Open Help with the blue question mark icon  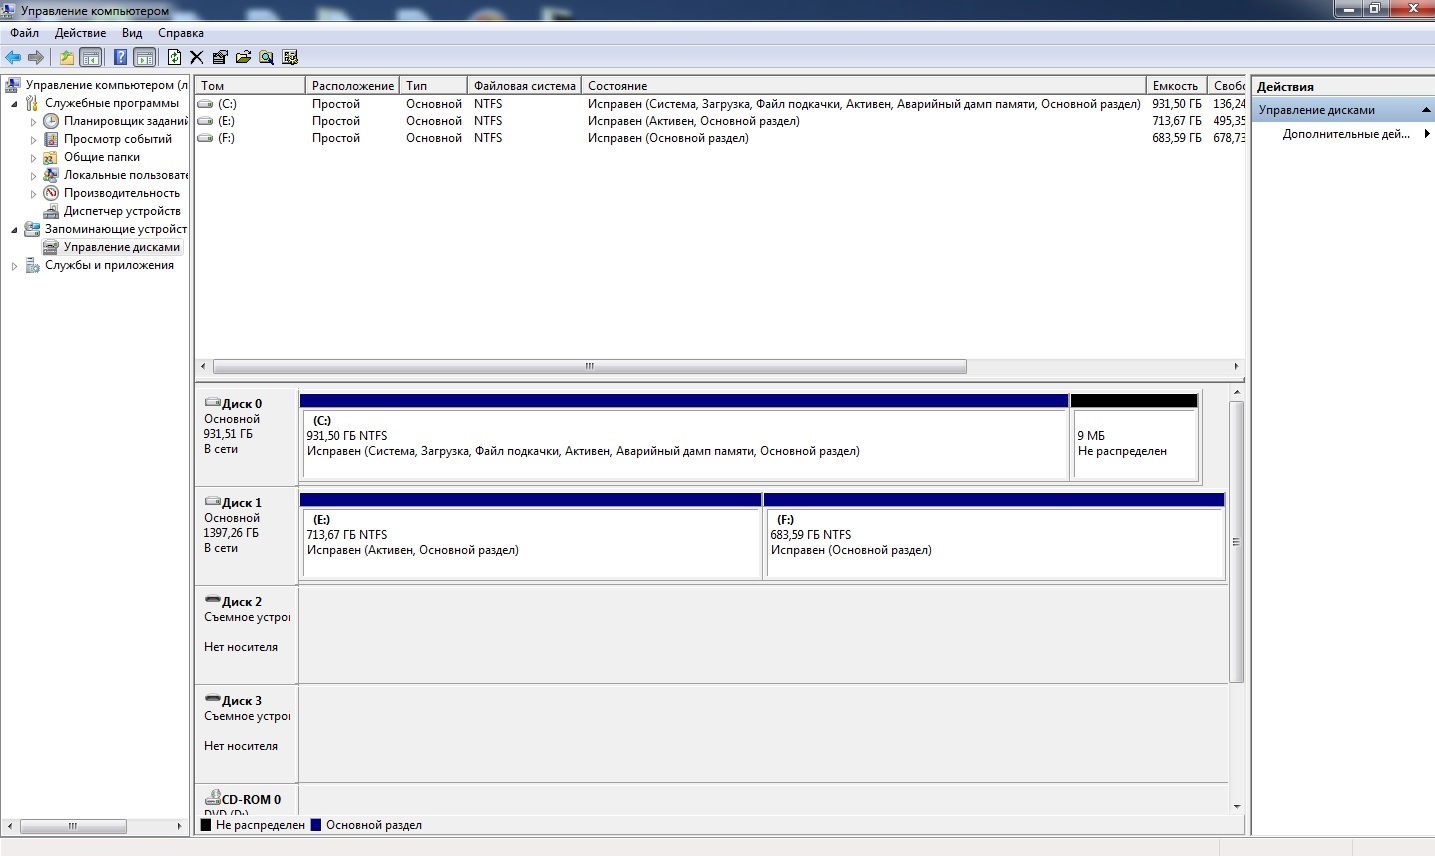tap(120, 57)
